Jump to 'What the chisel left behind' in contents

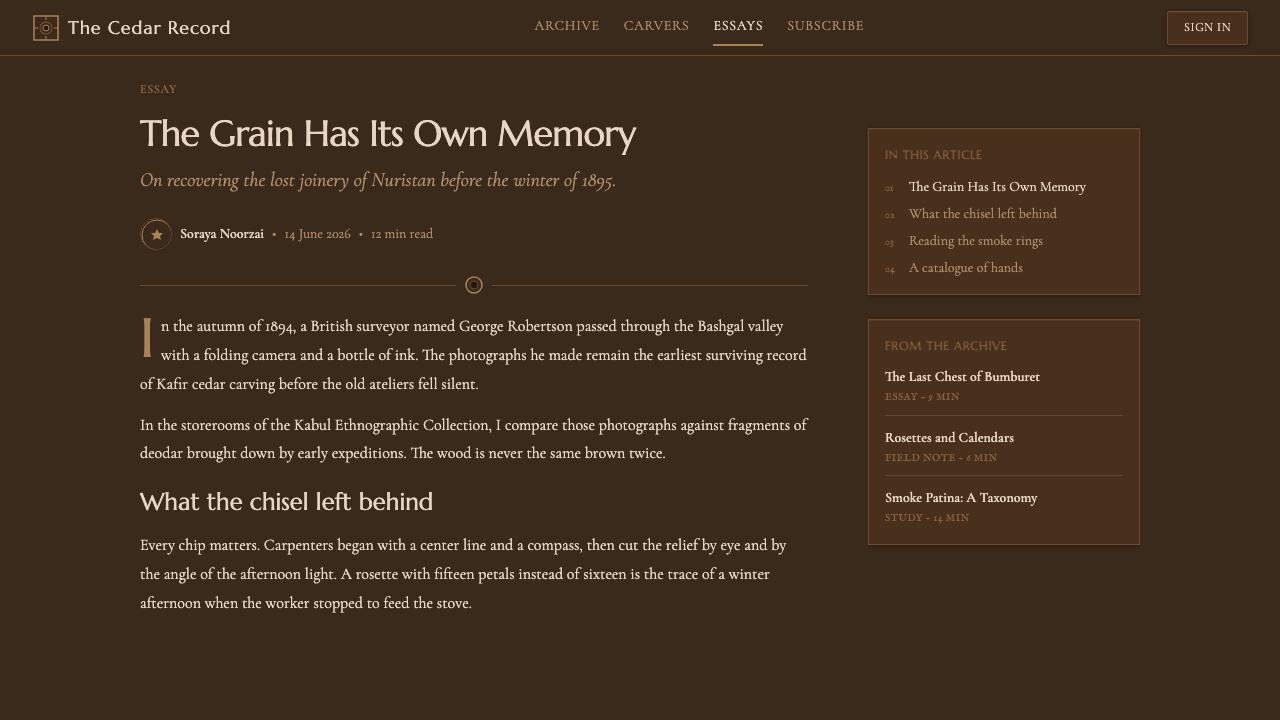[x=983, y=214]
